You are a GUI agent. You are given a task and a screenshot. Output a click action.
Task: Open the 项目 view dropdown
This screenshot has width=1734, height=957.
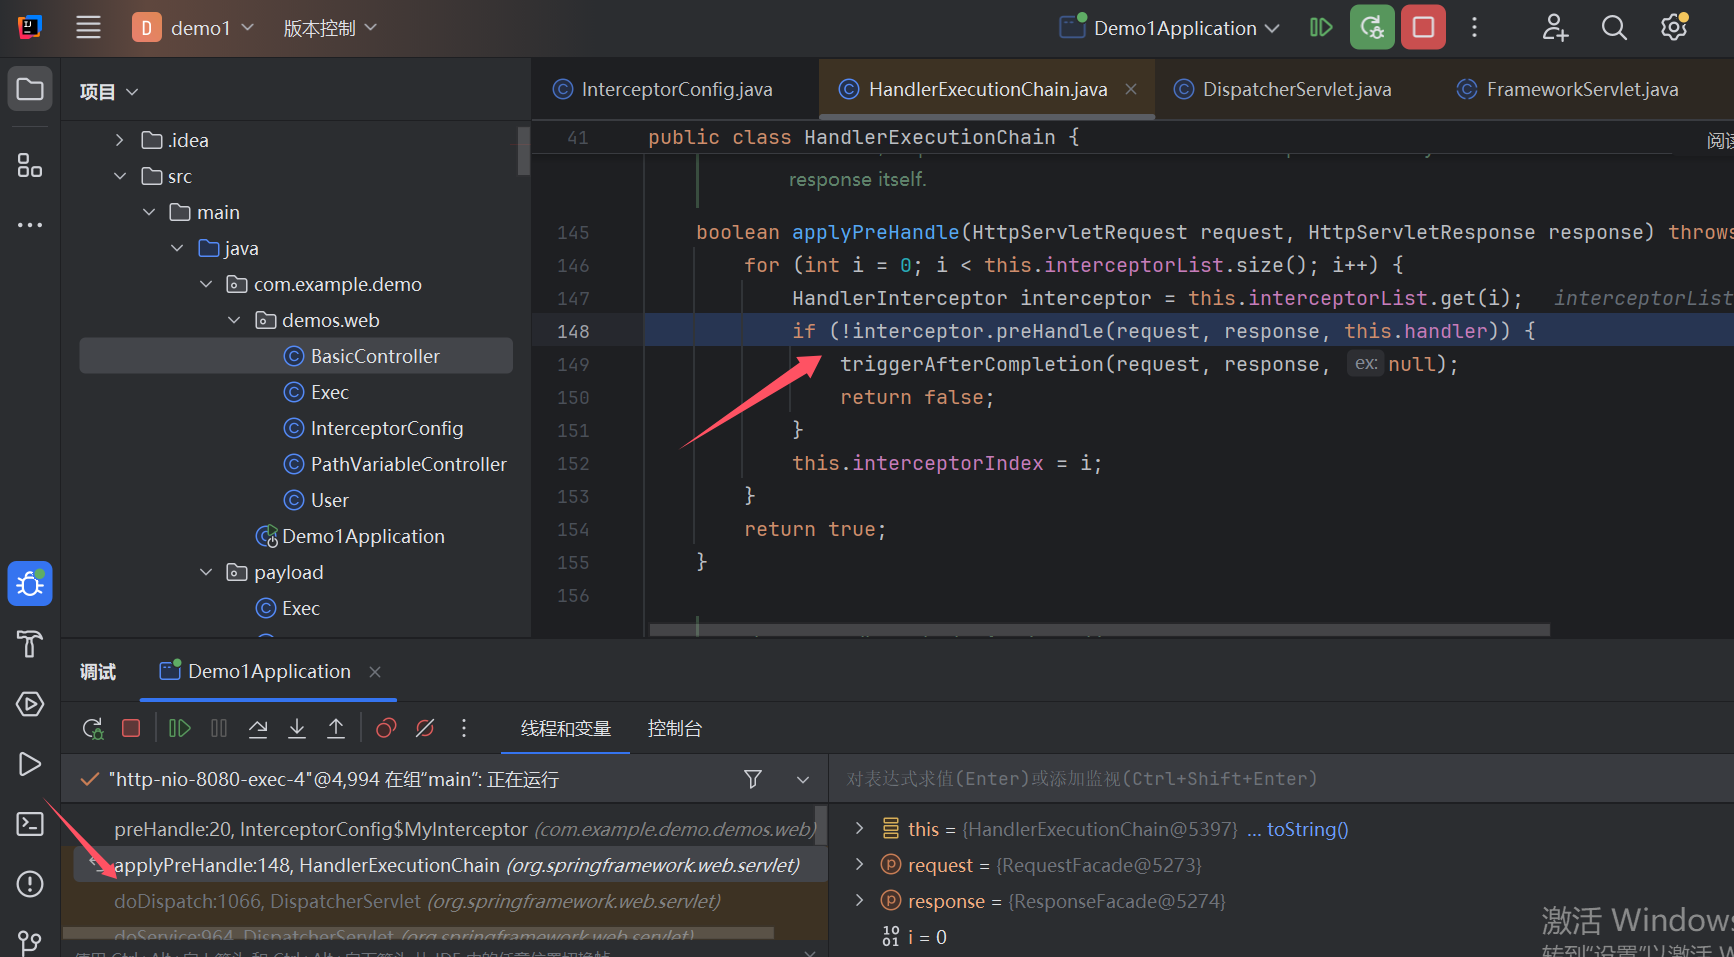point(108,92)
